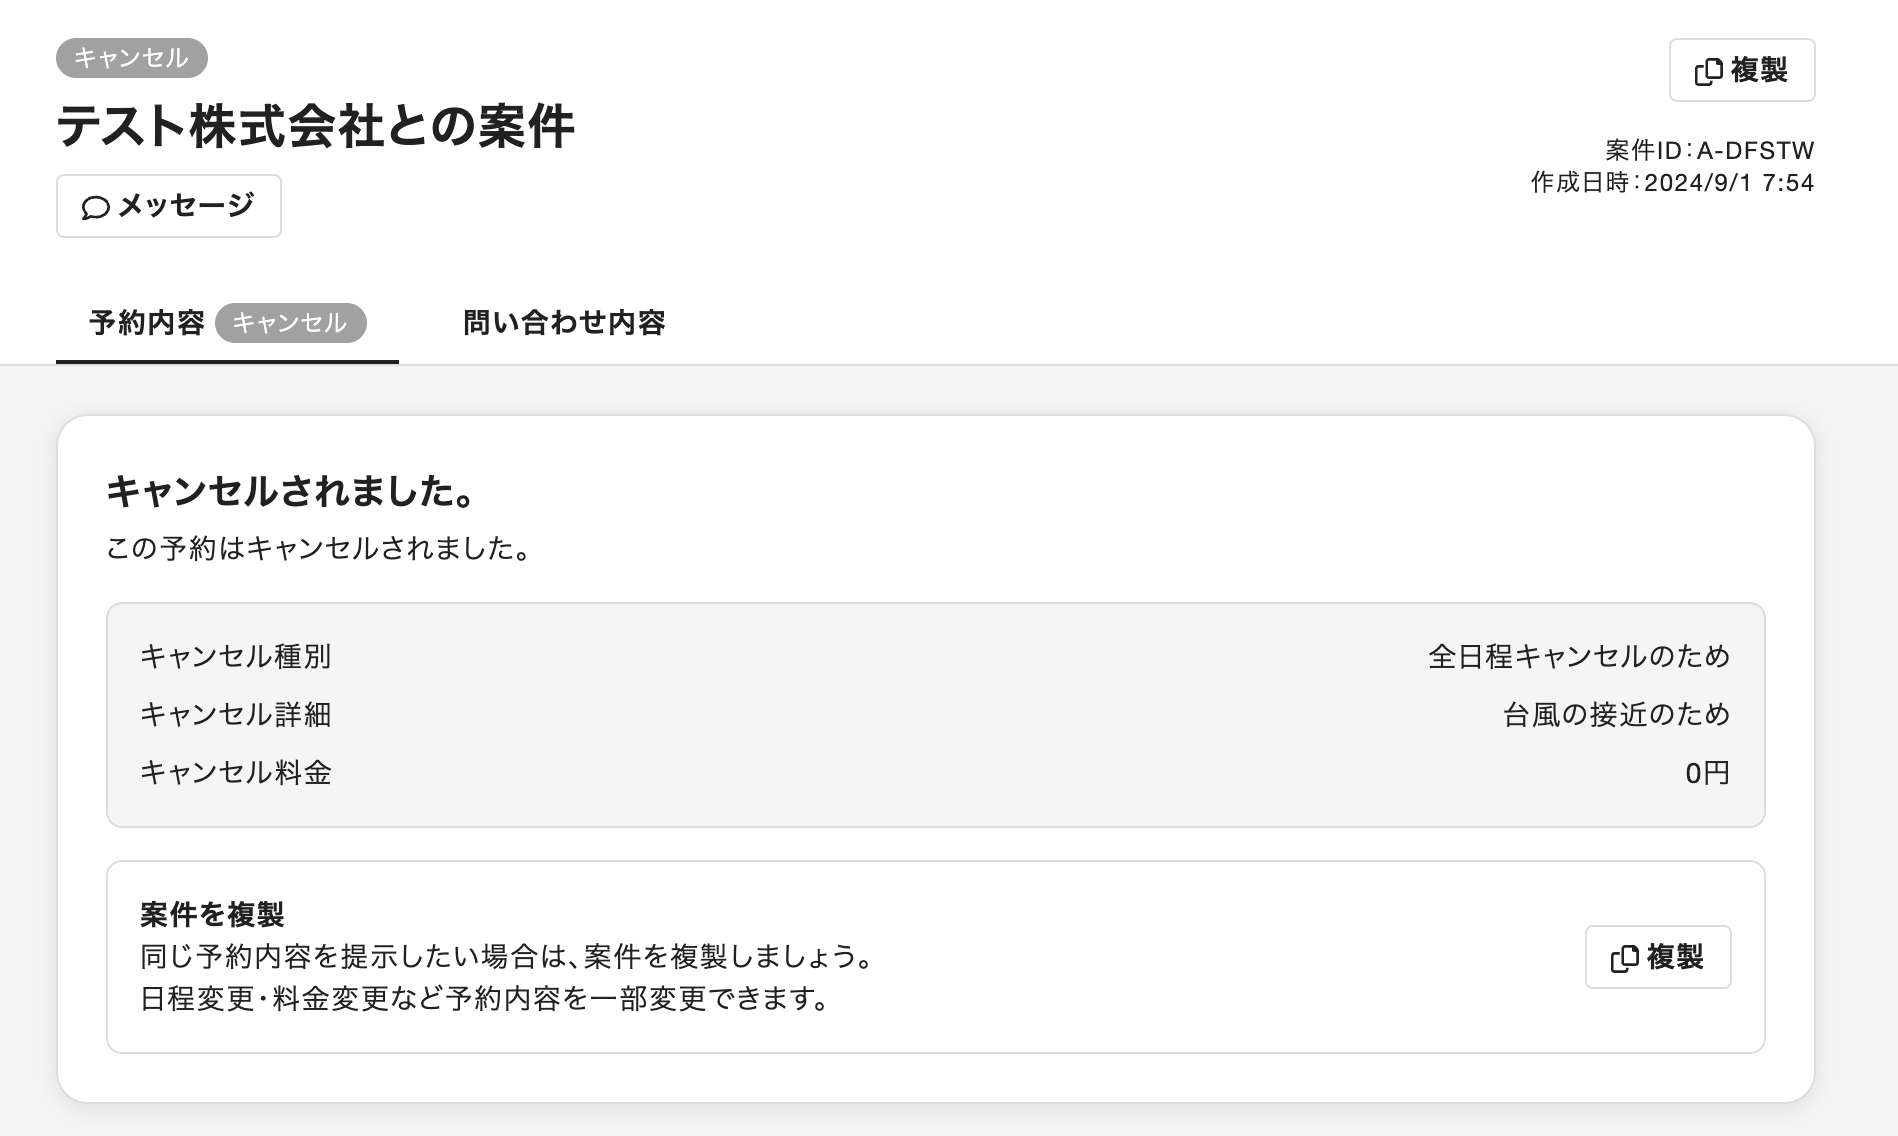Click the 台風の接近のため detail value
The height and width of the screenshot is (1136, 1898).
point(1617,714)
